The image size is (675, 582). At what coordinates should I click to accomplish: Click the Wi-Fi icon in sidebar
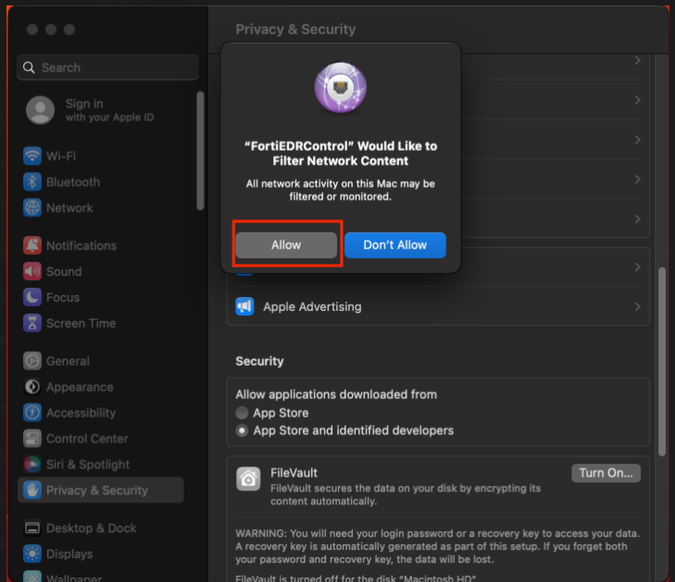coord(32,156)
